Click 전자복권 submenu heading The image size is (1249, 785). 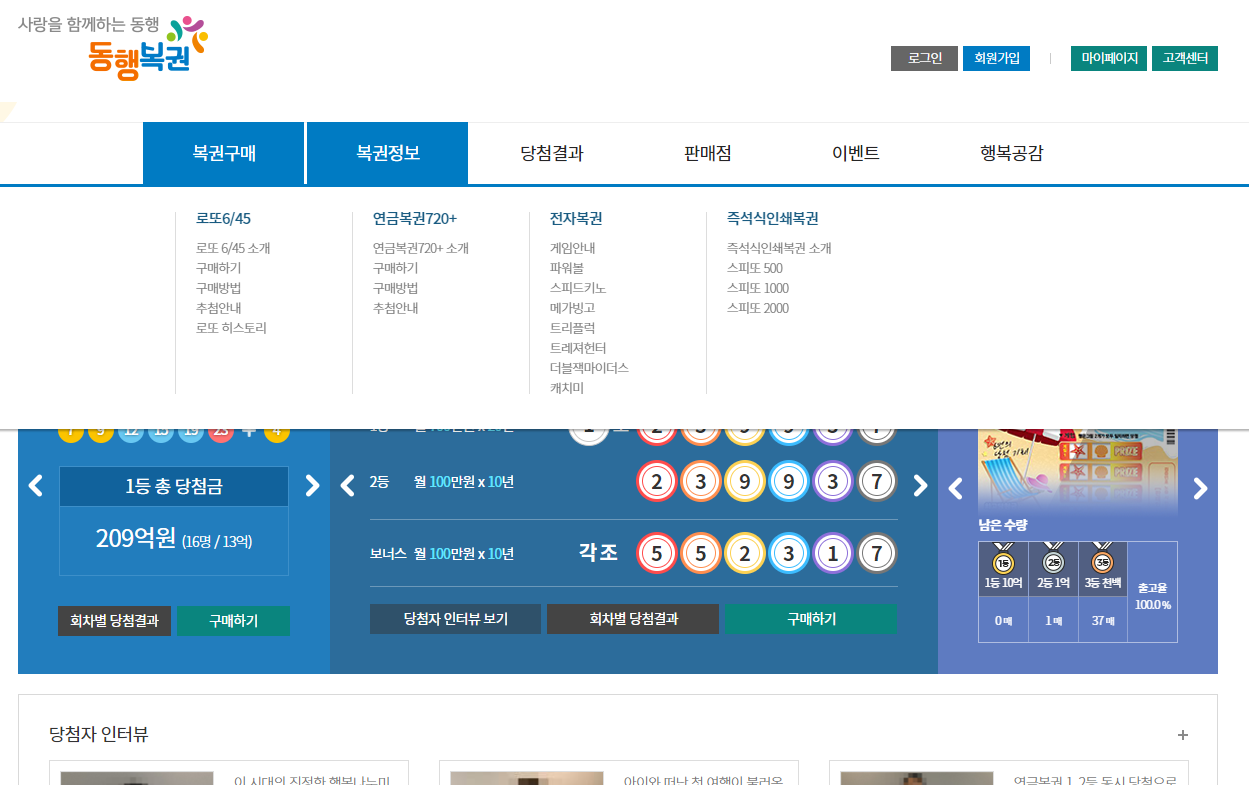pos(576,218)
